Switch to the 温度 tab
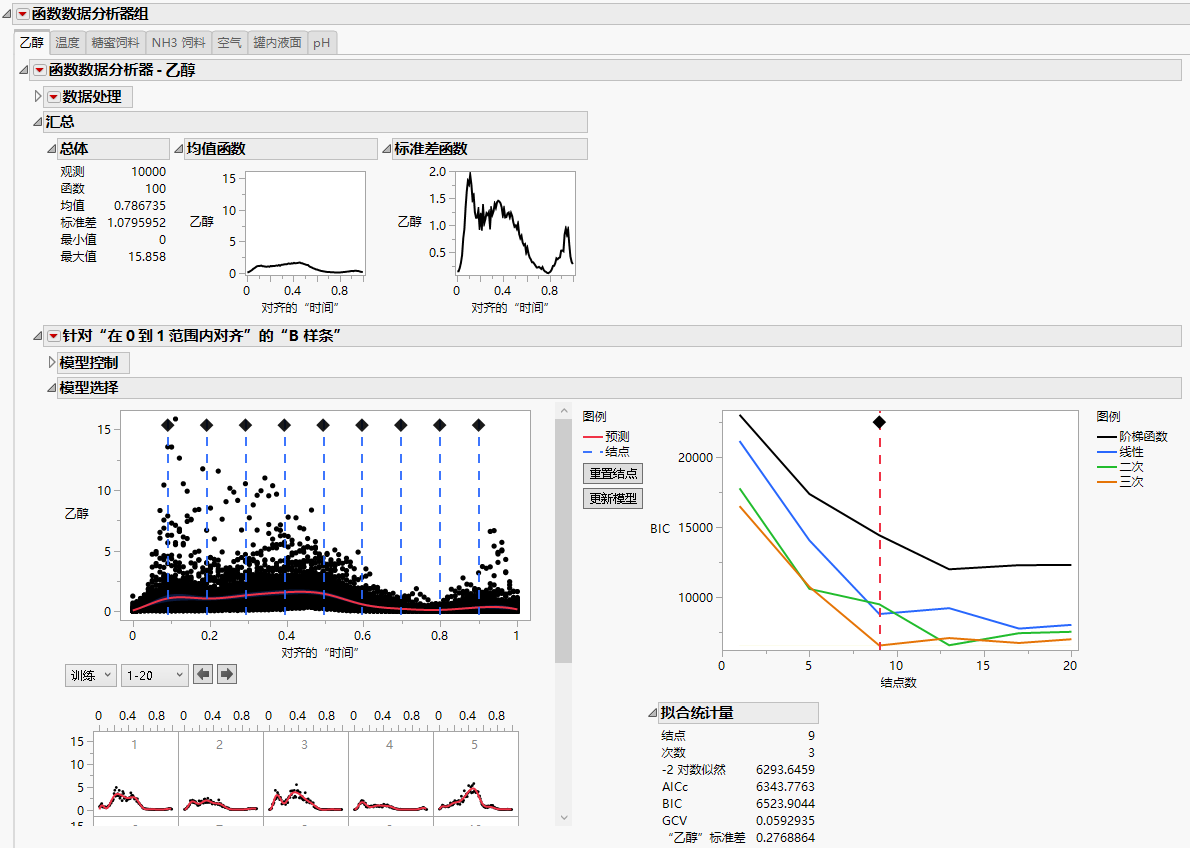Viewport: 1190px width, 848px height. (x=67, y=43)
